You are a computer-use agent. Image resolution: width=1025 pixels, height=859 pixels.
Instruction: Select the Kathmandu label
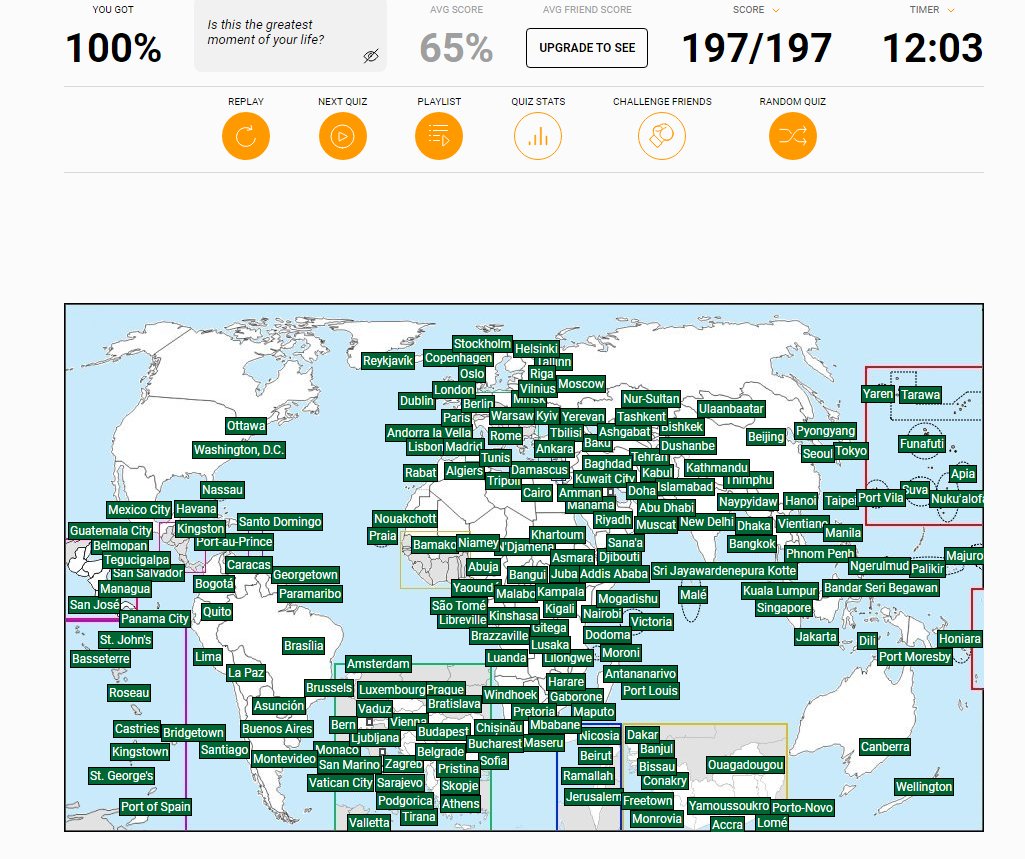[x=716, y=467]
